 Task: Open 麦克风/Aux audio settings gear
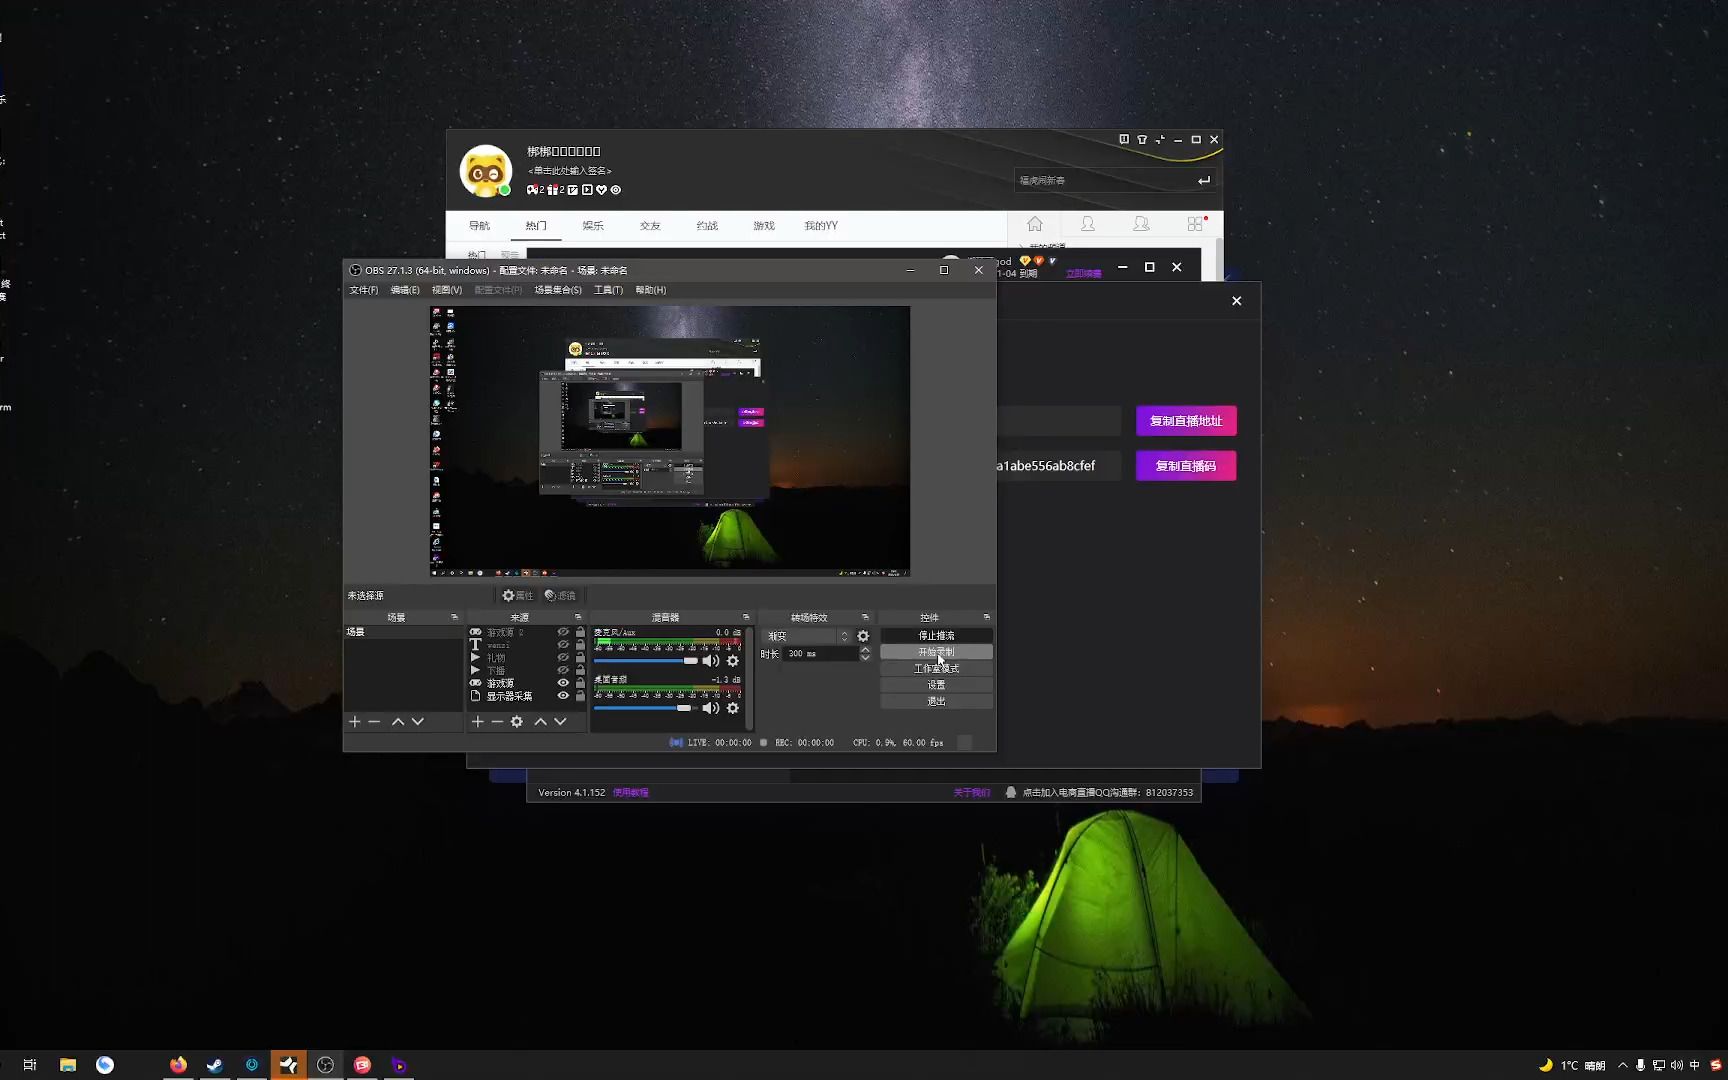coord(733,661)
